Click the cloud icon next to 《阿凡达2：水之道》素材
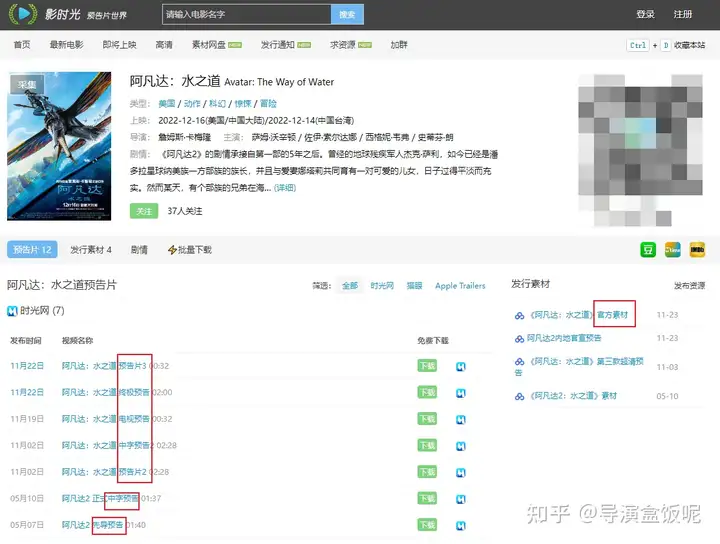Image resolution: width=720 pixels, height=544 pixels. 519,396
